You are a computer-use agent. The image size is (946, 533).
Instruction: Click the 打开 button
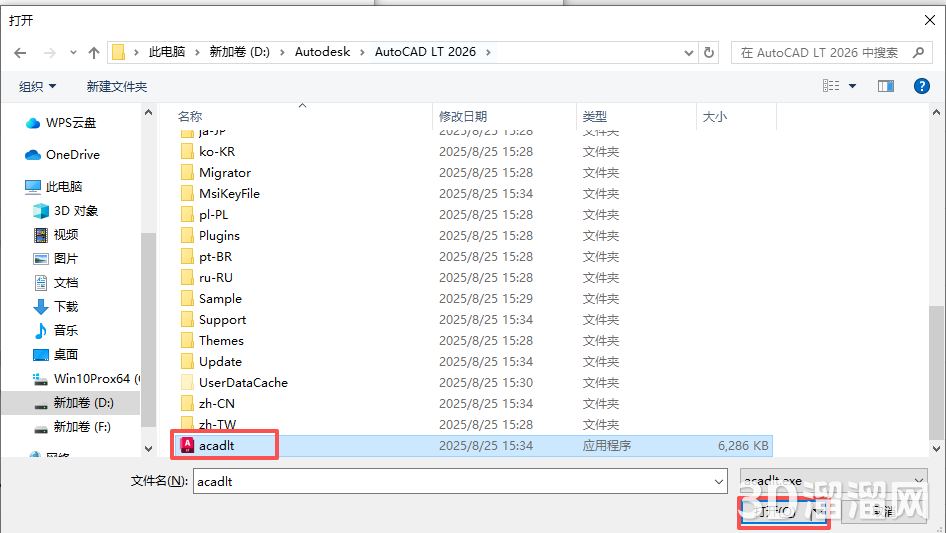[784, 512]
